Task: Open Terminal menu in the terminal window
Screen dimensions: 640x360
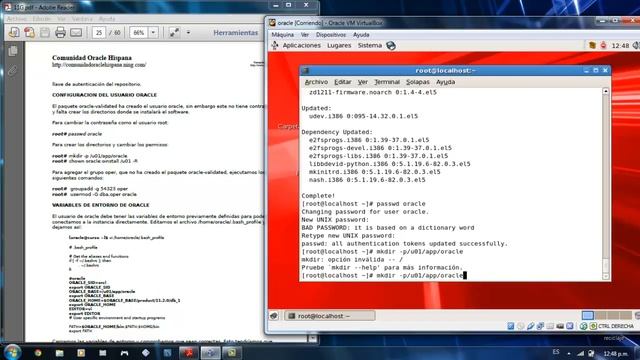Action: point(387,82)
